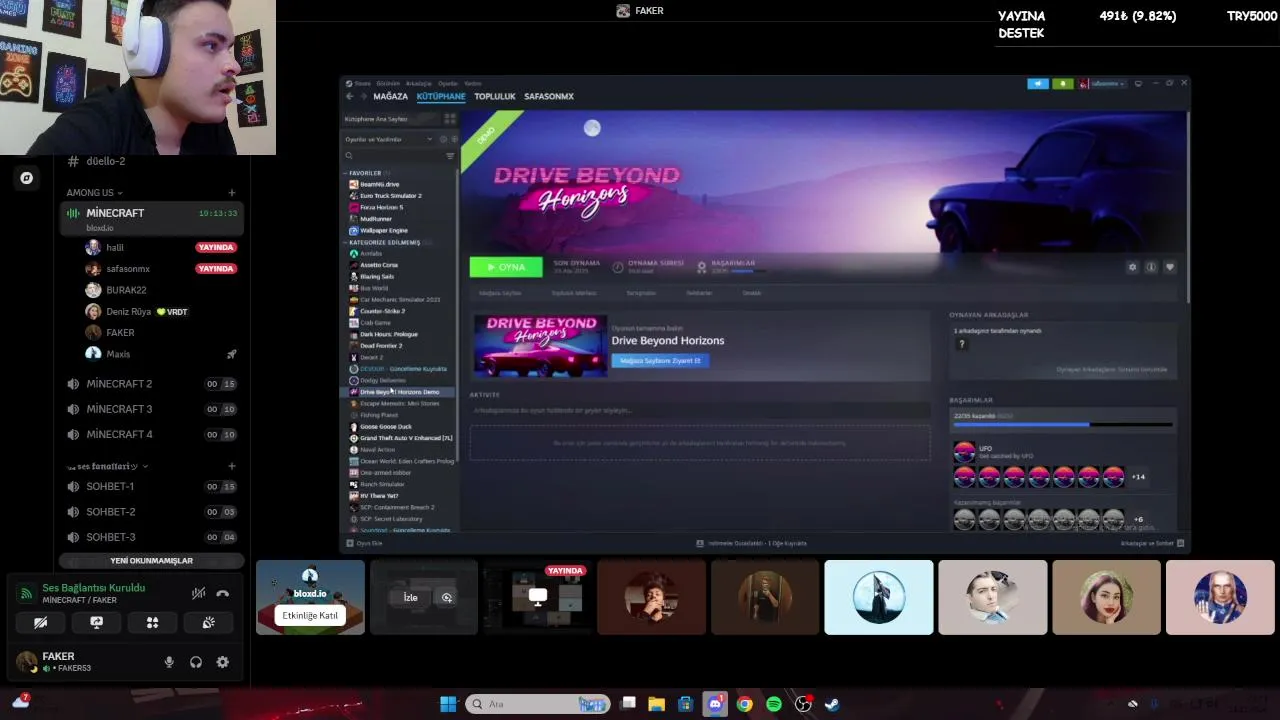Click Mağaza Sayfasını Ziyaret Et button
Image resolution: width=1280 pixels, height=720 pixels.
(x=660, y=360)
